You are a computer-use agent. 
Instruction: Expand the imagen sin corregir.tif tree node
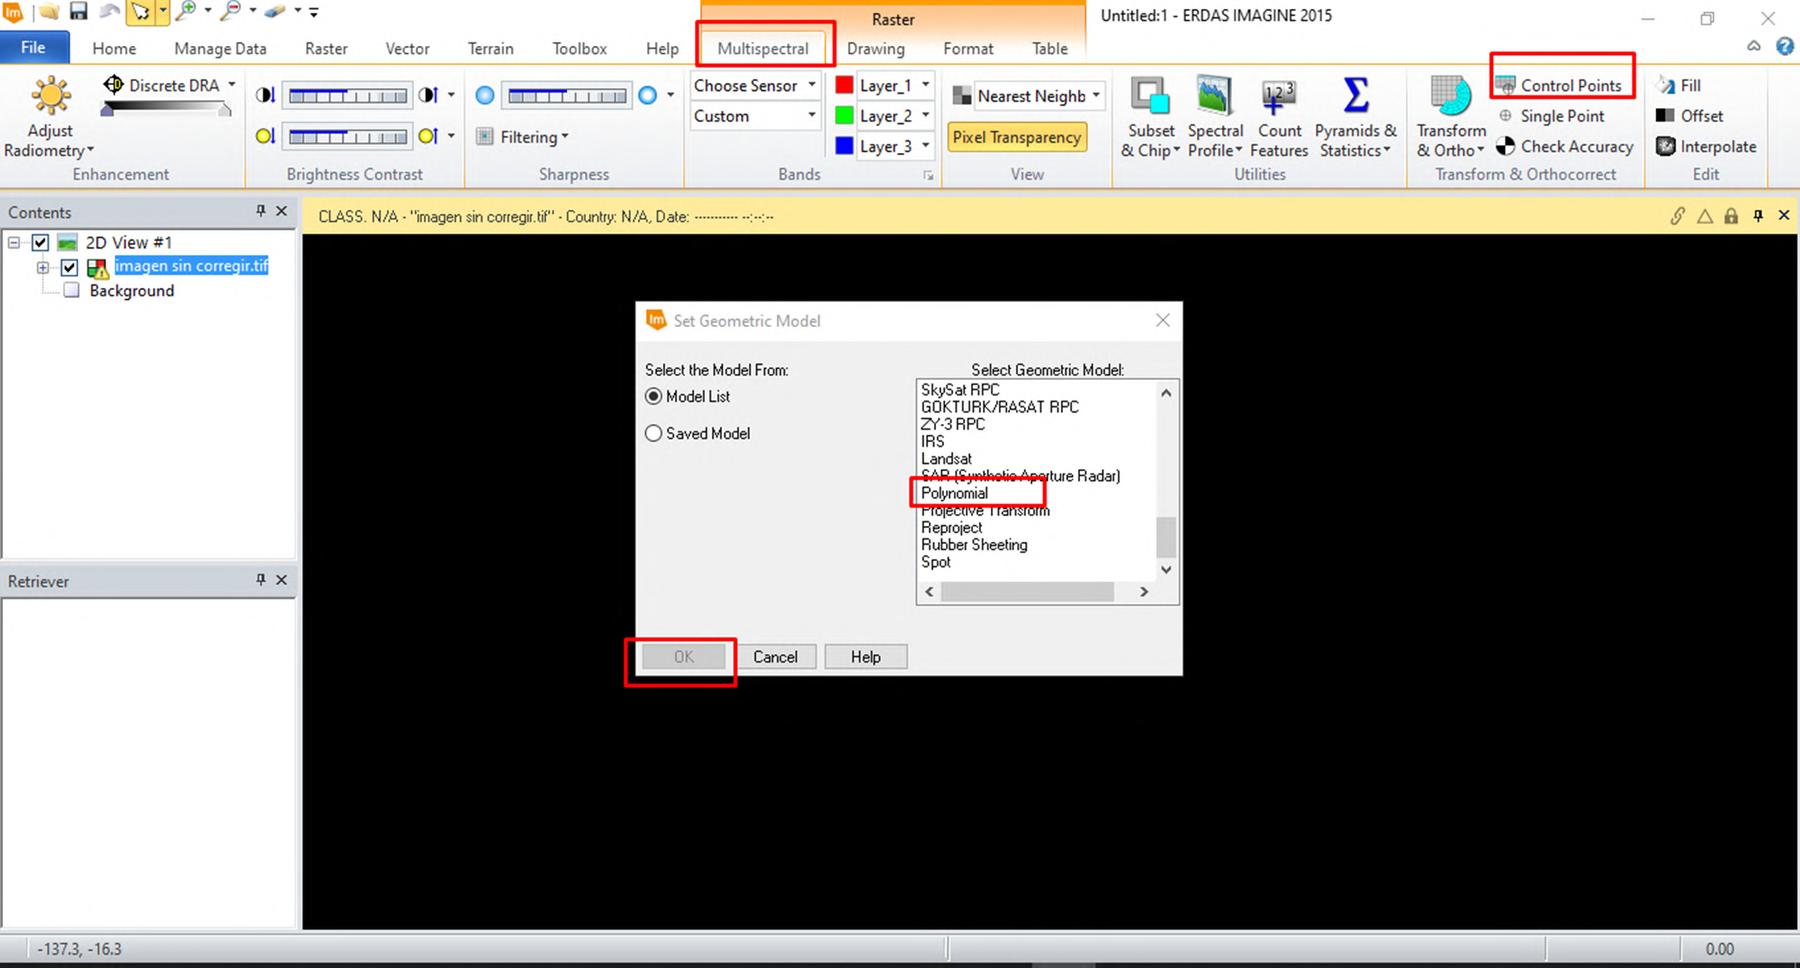click(x=43, y=267)
